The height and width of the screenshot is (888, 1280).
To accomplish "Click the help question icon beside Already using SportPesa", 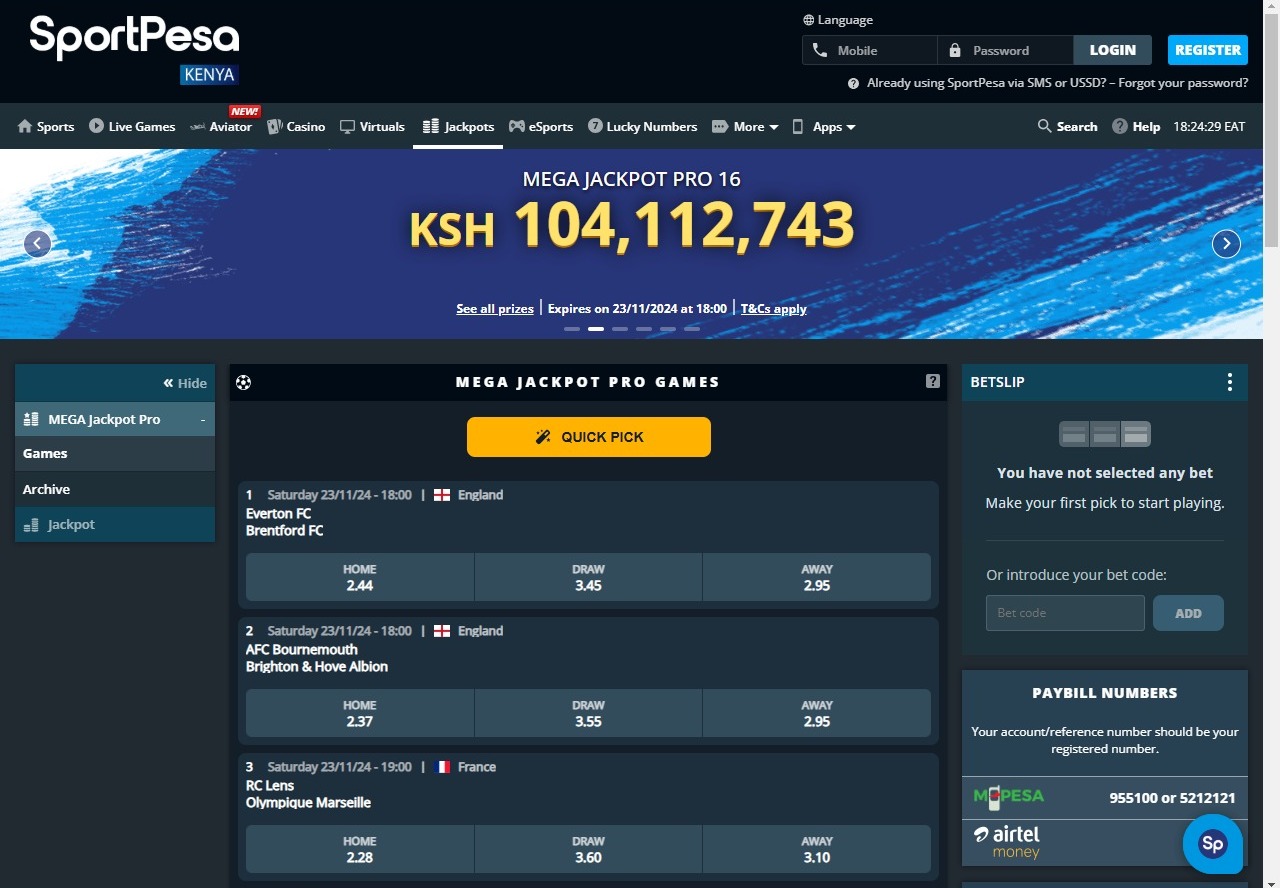I will pos(853,84).
